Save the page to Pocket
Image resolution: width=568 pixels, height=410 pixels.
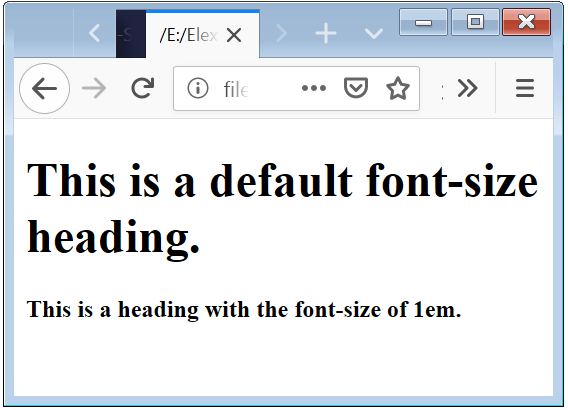pyautogui.click(x=356, y=88)
